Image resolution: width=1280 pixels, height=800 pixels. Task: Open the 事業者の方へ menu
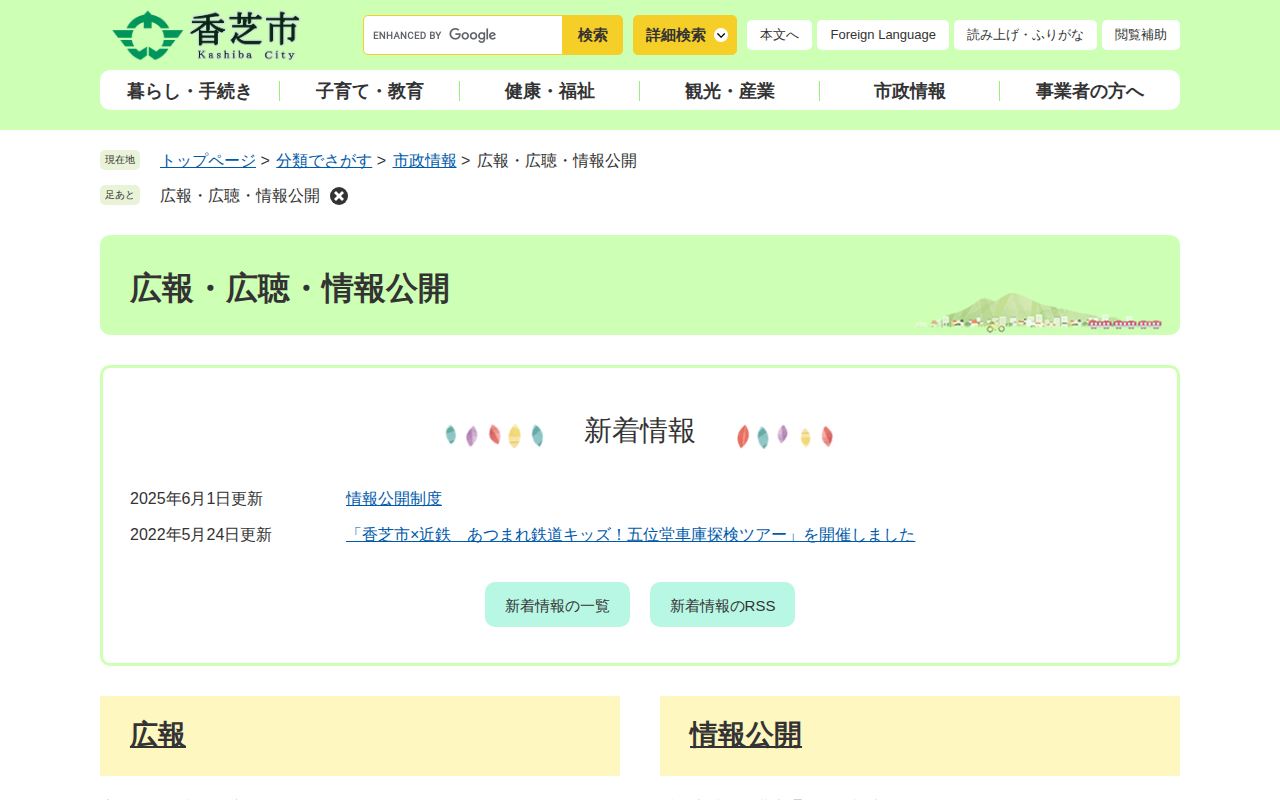pyautogui.click(x=1089, y=91)
